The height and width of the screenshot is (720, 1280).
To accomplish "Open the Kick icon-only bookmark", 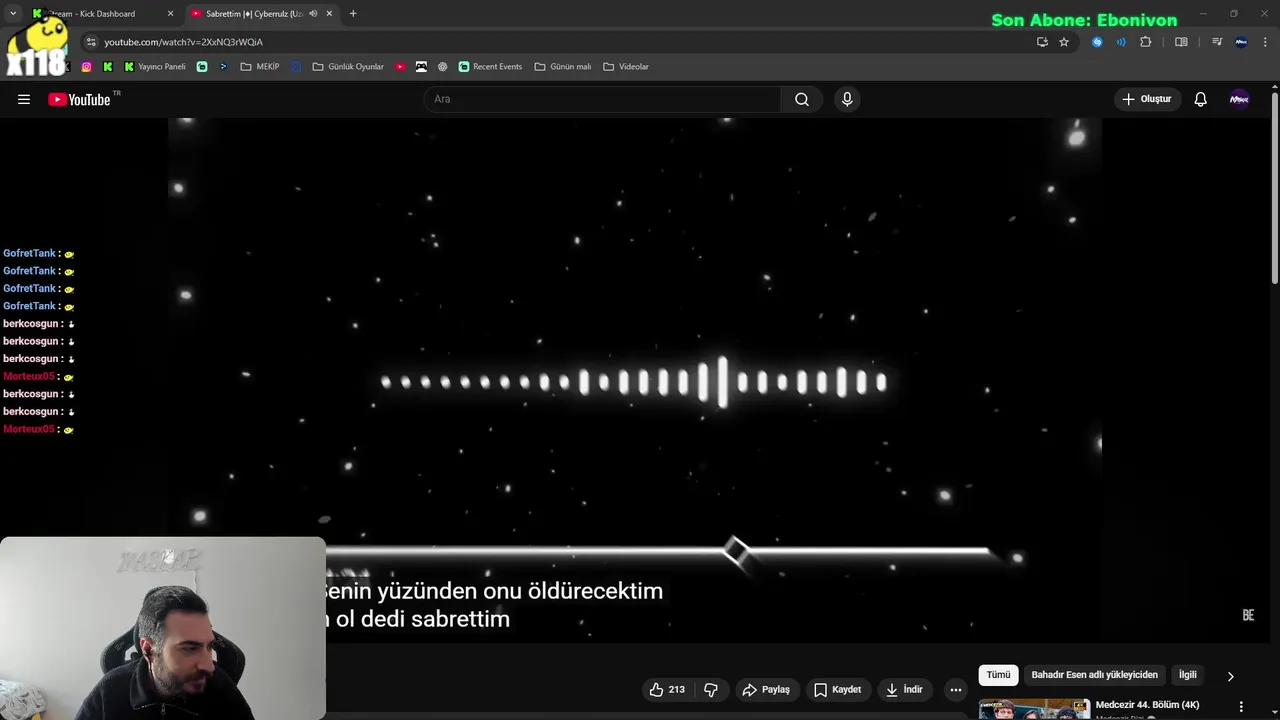I will pos(108,67).
